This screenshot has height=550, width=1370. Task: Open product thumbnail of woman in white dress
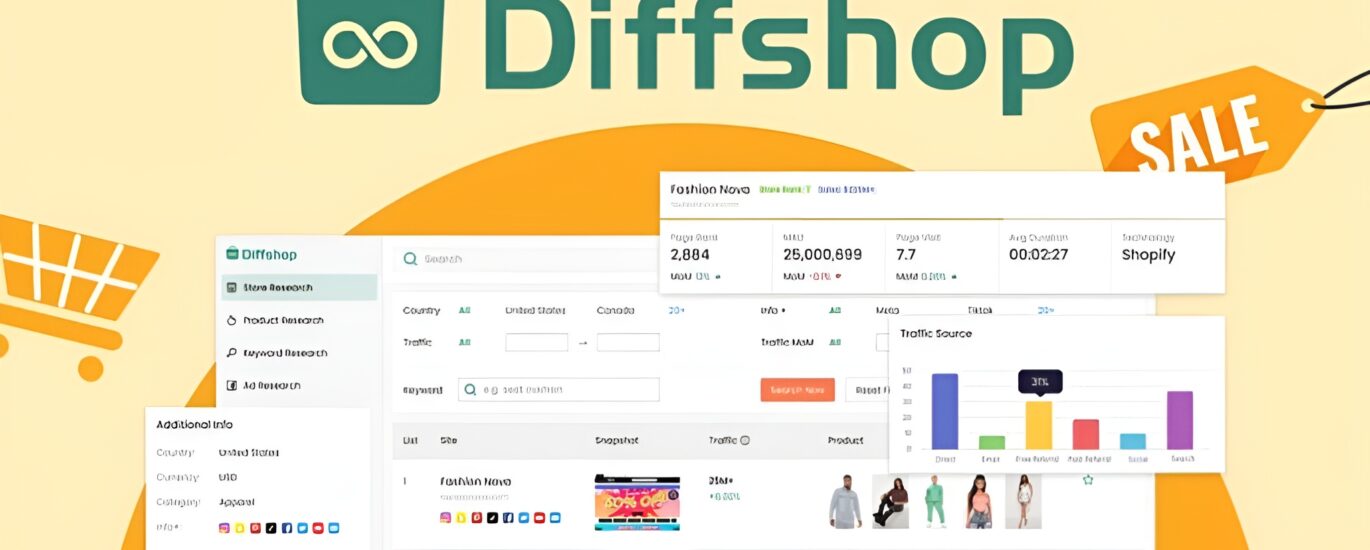(1023, 501)
